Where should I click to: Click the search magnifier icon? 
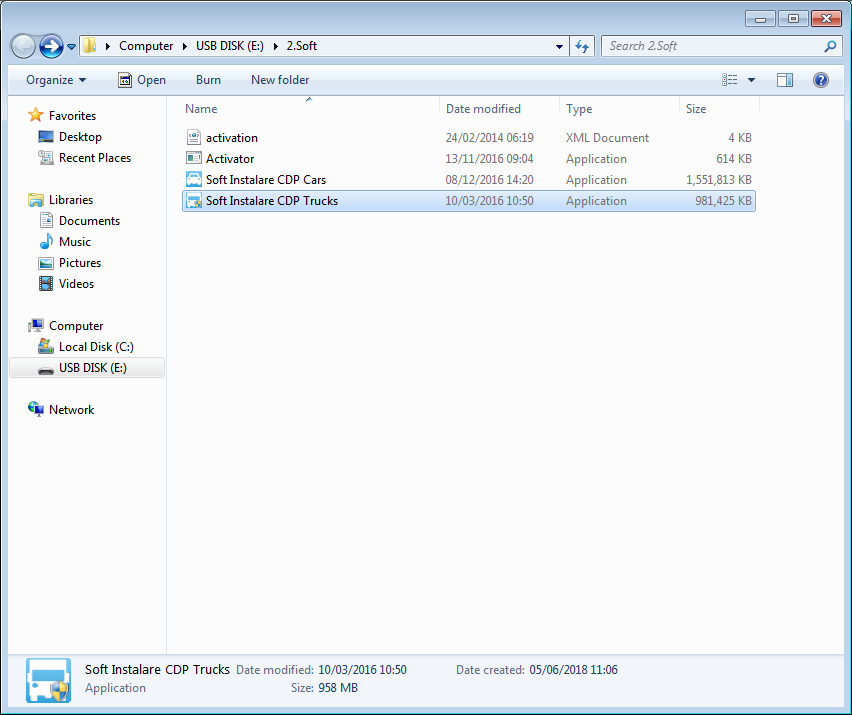[x=830, y=46]
